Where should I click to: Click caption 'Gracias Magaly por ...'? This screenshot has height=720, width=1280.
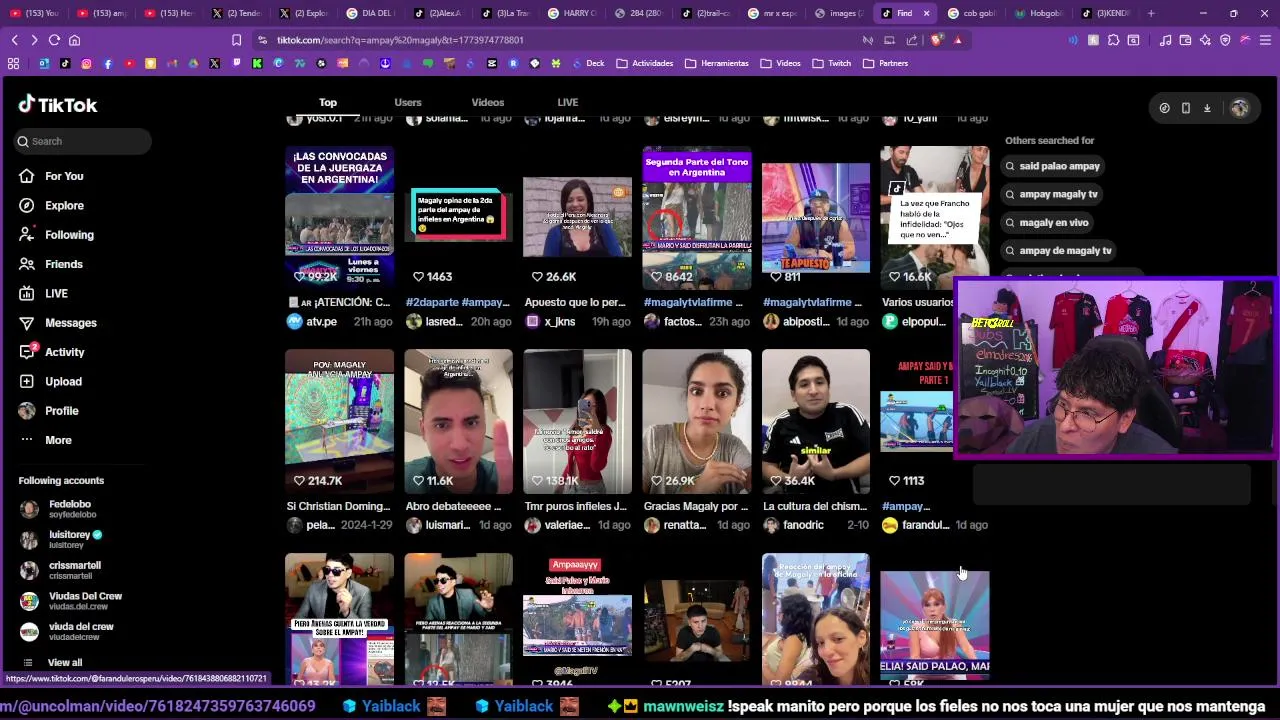click(696, 506)
